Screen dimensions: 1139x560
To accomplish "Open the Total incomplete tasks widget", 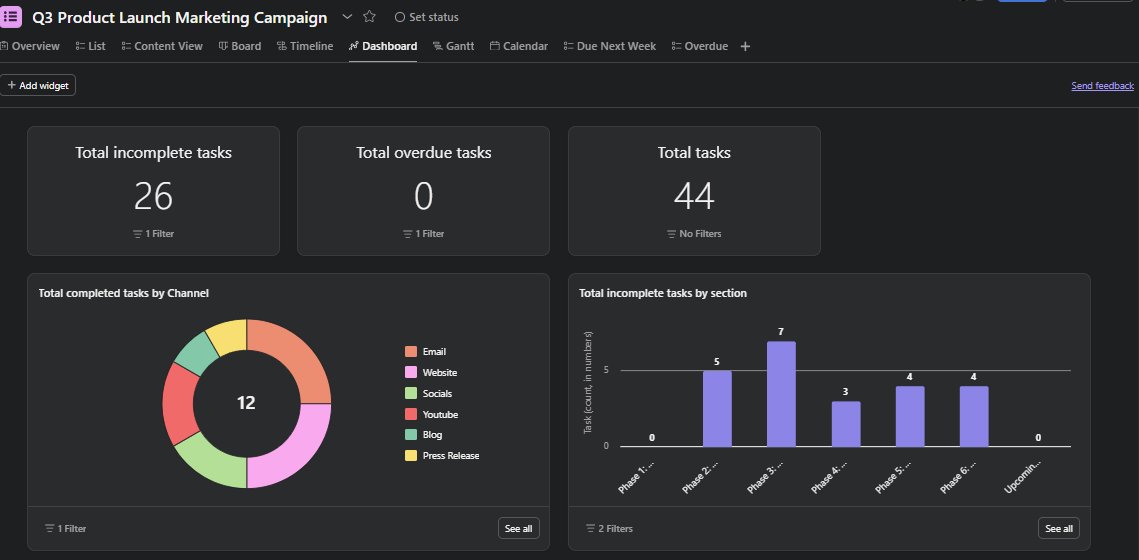I will click(x=153, y=191).
